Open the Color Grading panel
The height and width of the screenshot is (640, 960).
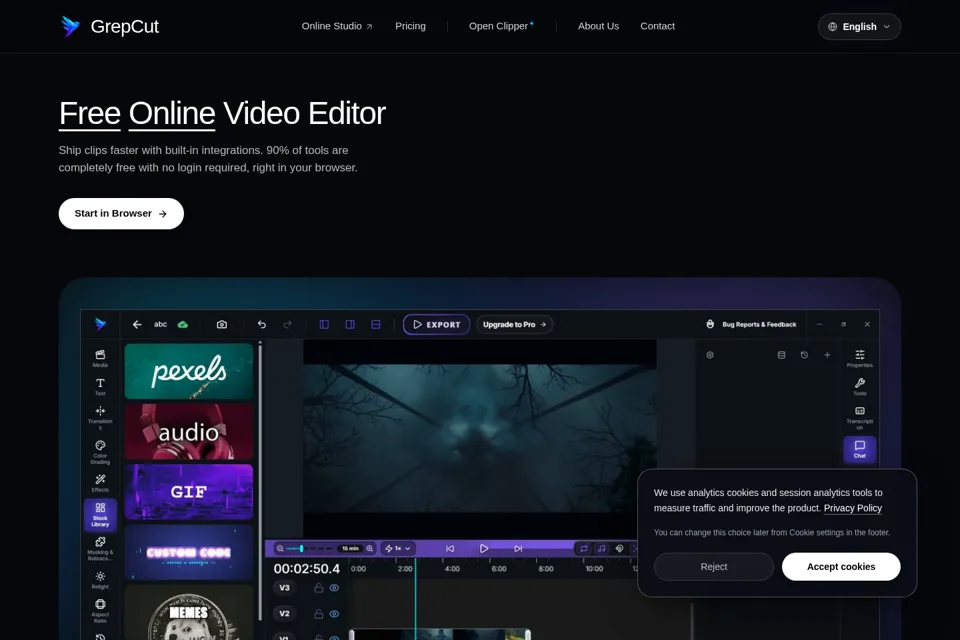coord(100,452)
